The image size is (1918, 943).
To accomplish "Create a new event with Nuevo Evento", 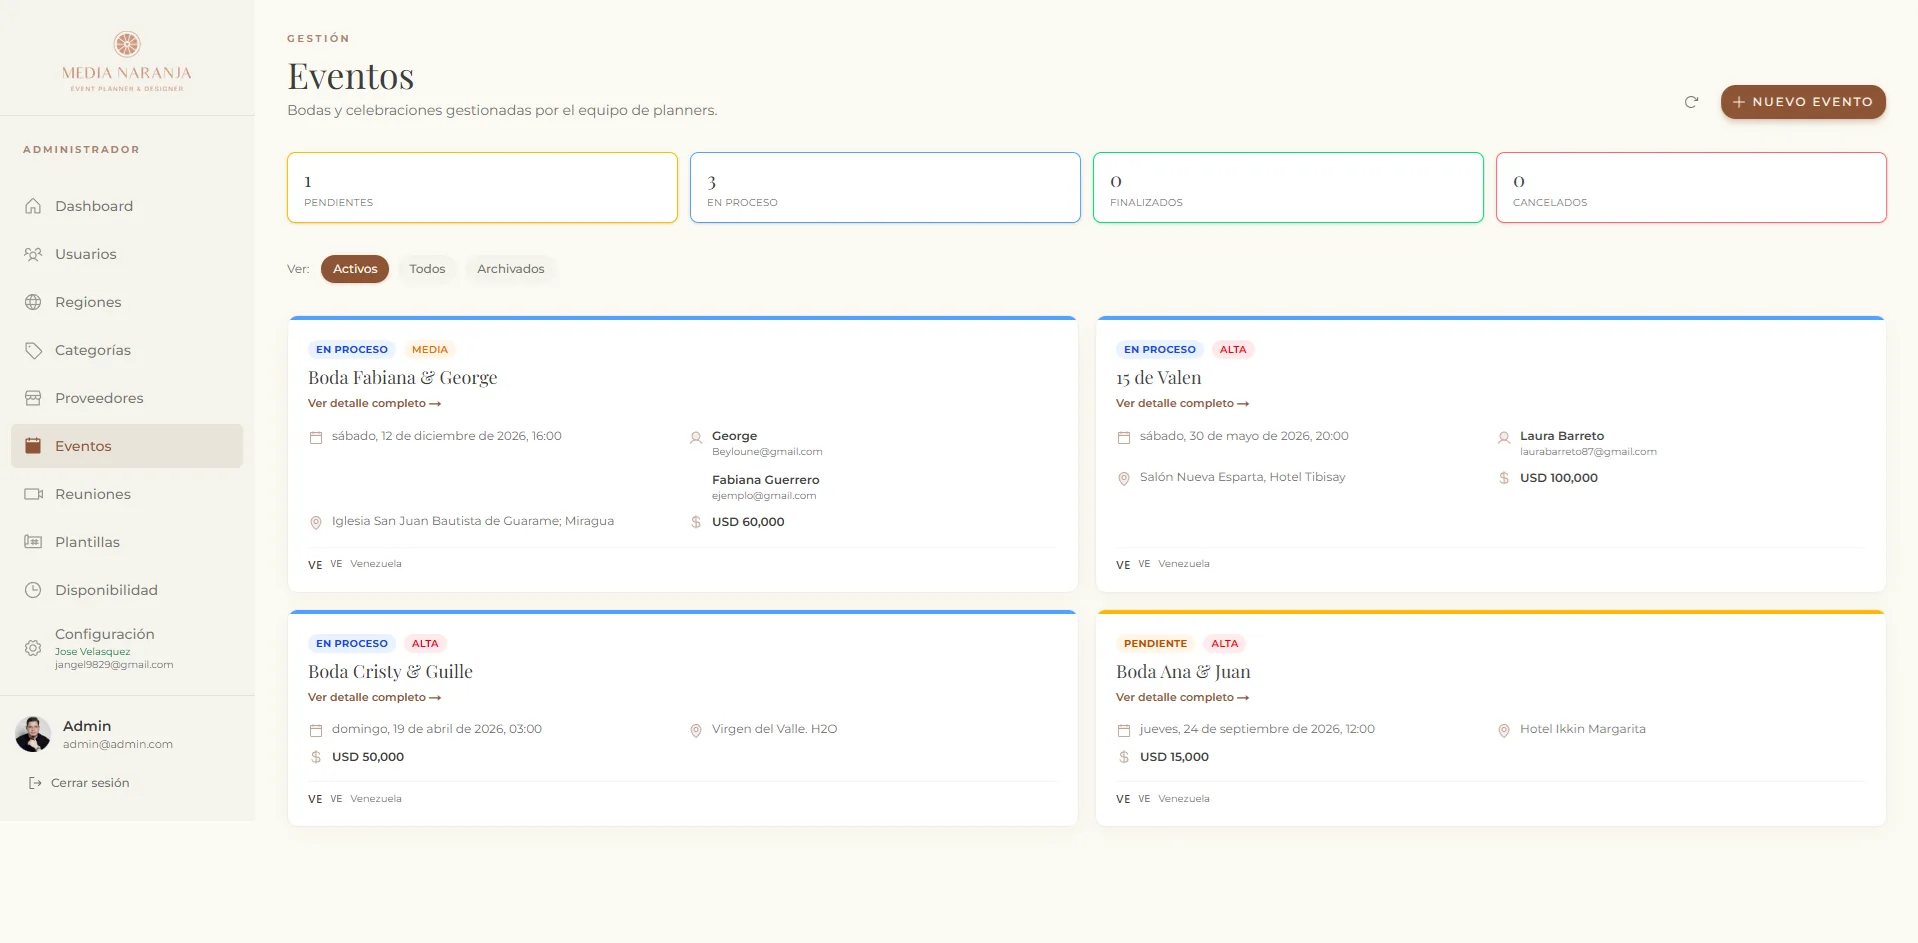I will tap(1803, 102).
